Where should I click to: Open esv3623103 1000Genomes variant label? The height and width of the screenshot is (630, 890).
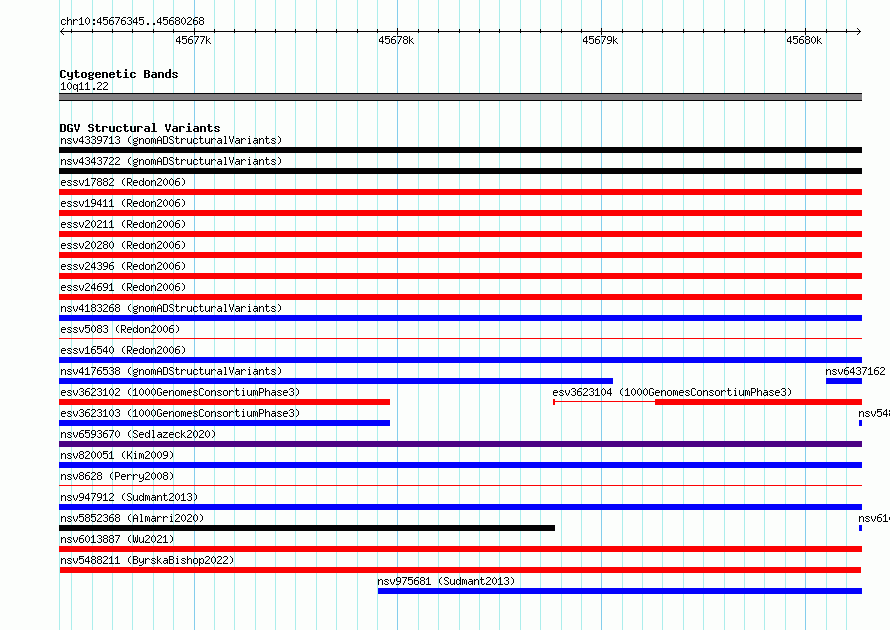[180, 413]
